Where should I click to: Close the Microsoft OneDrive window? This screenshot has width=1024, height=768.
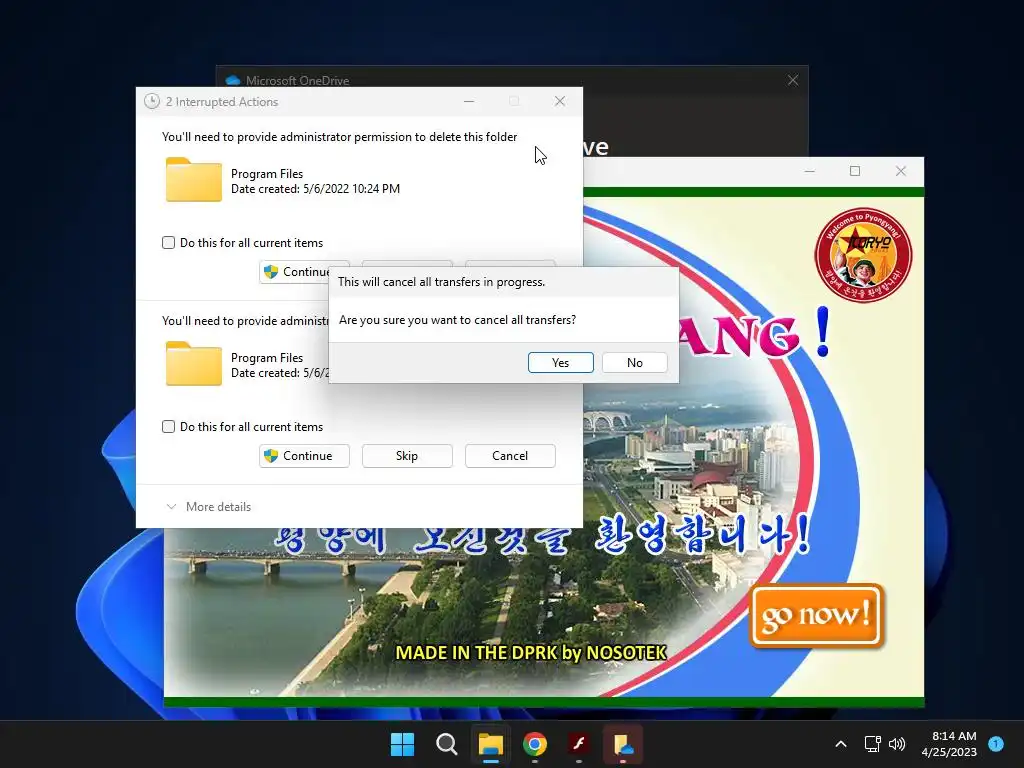coord(793,80)
